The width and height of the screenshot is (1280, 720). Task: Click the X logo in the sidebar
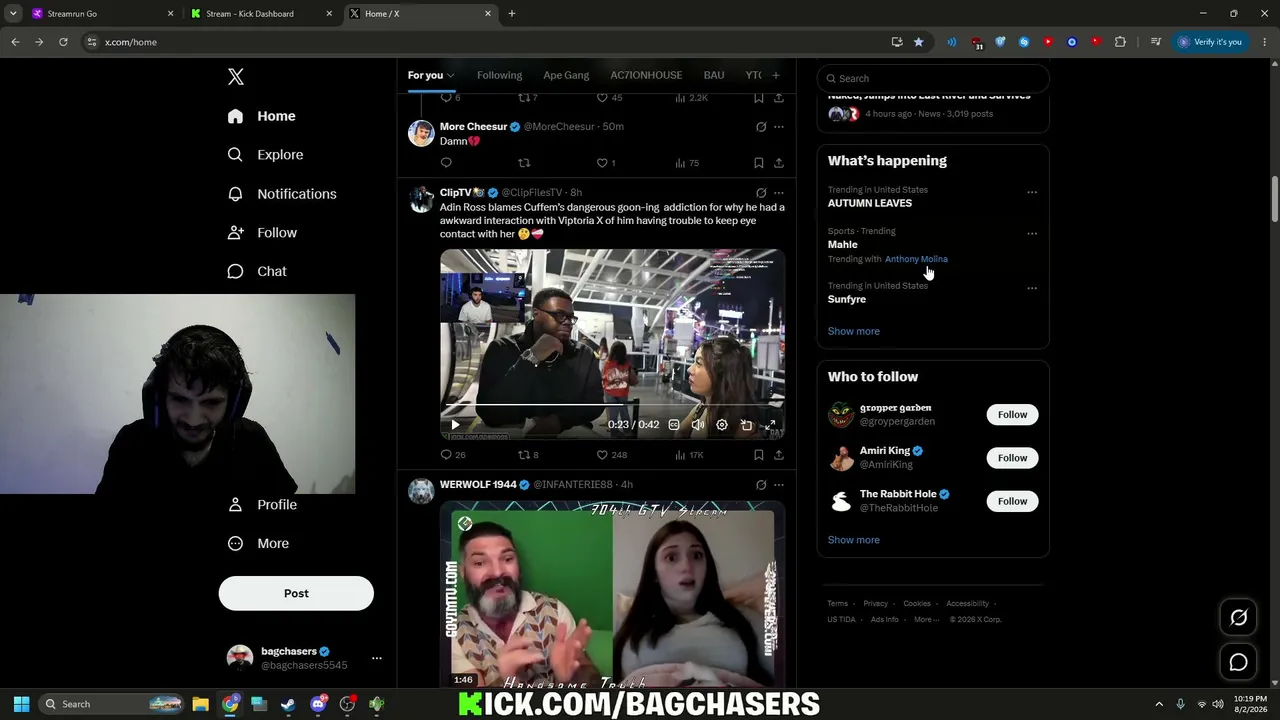[x=236, y=77]
